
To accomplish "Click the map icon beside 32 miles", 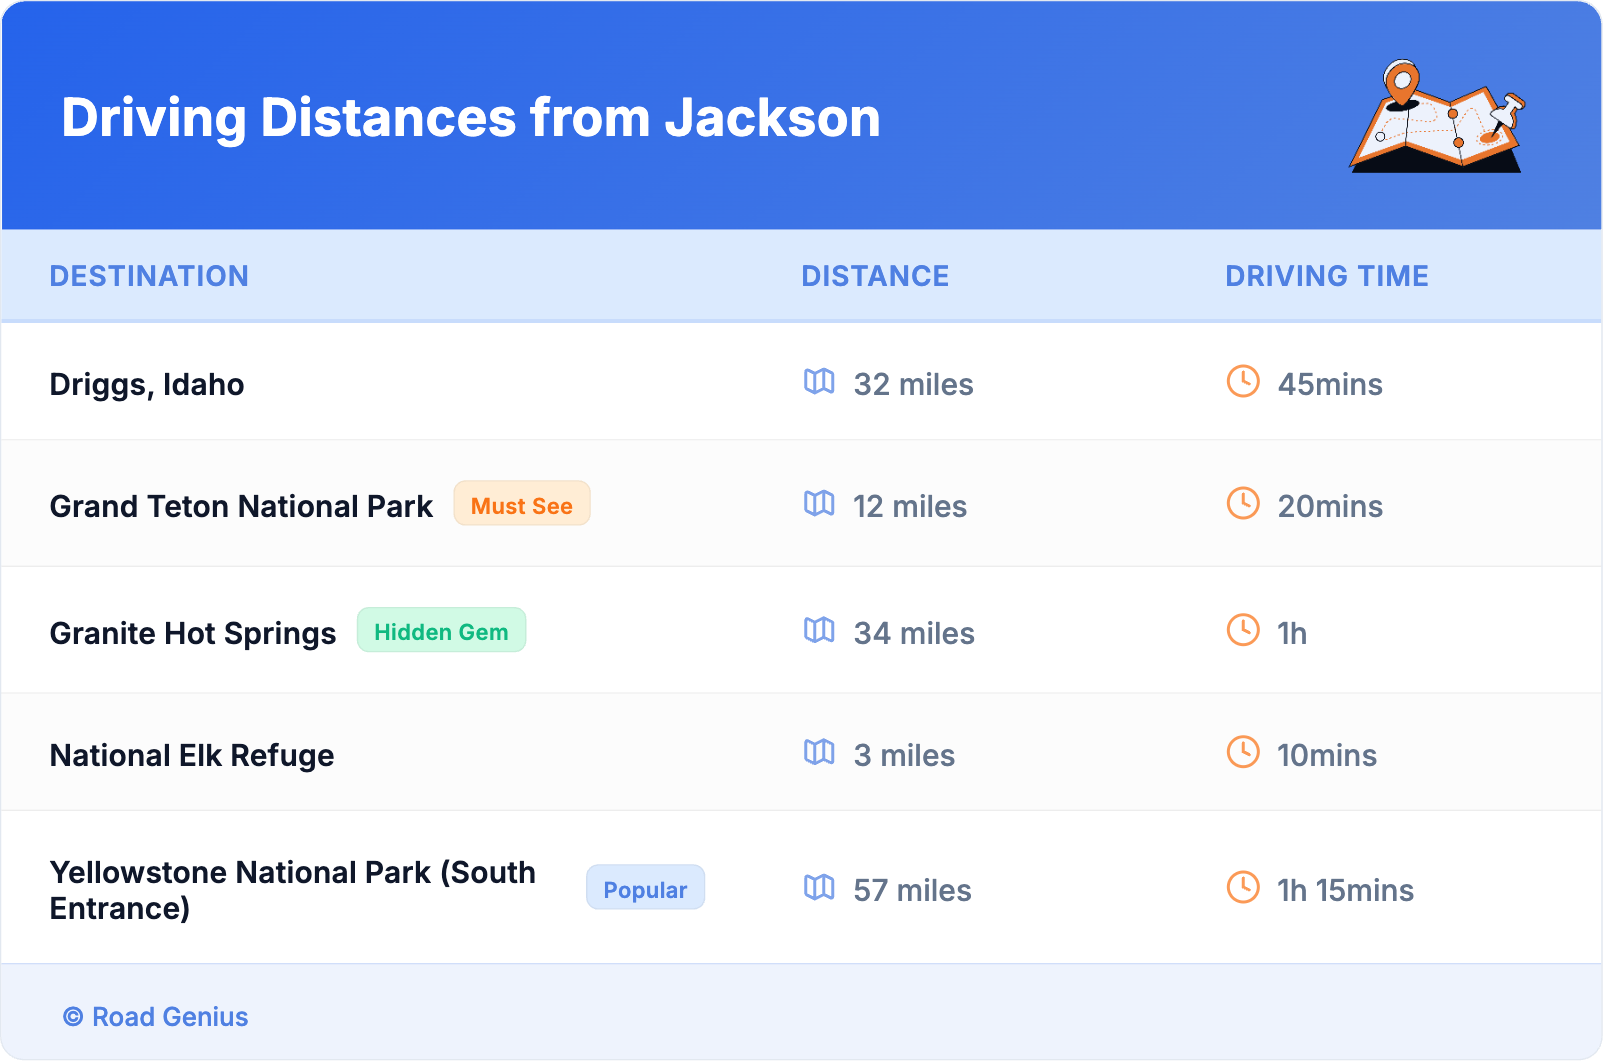I will coord(819,382).
